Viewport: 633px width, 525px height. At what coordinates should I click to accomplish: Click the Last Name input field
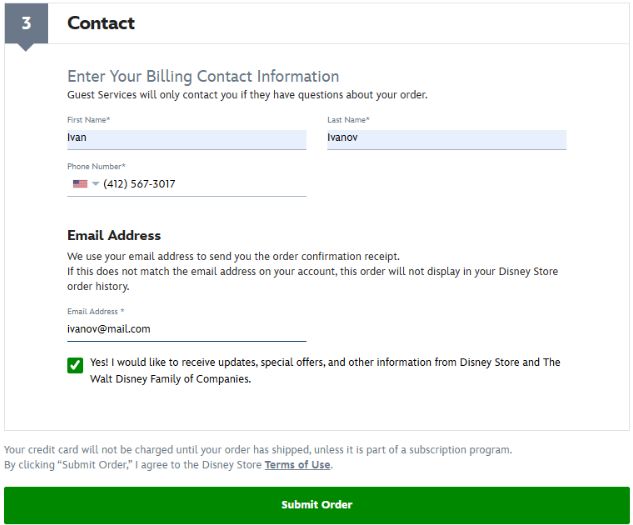pos(446,138)
